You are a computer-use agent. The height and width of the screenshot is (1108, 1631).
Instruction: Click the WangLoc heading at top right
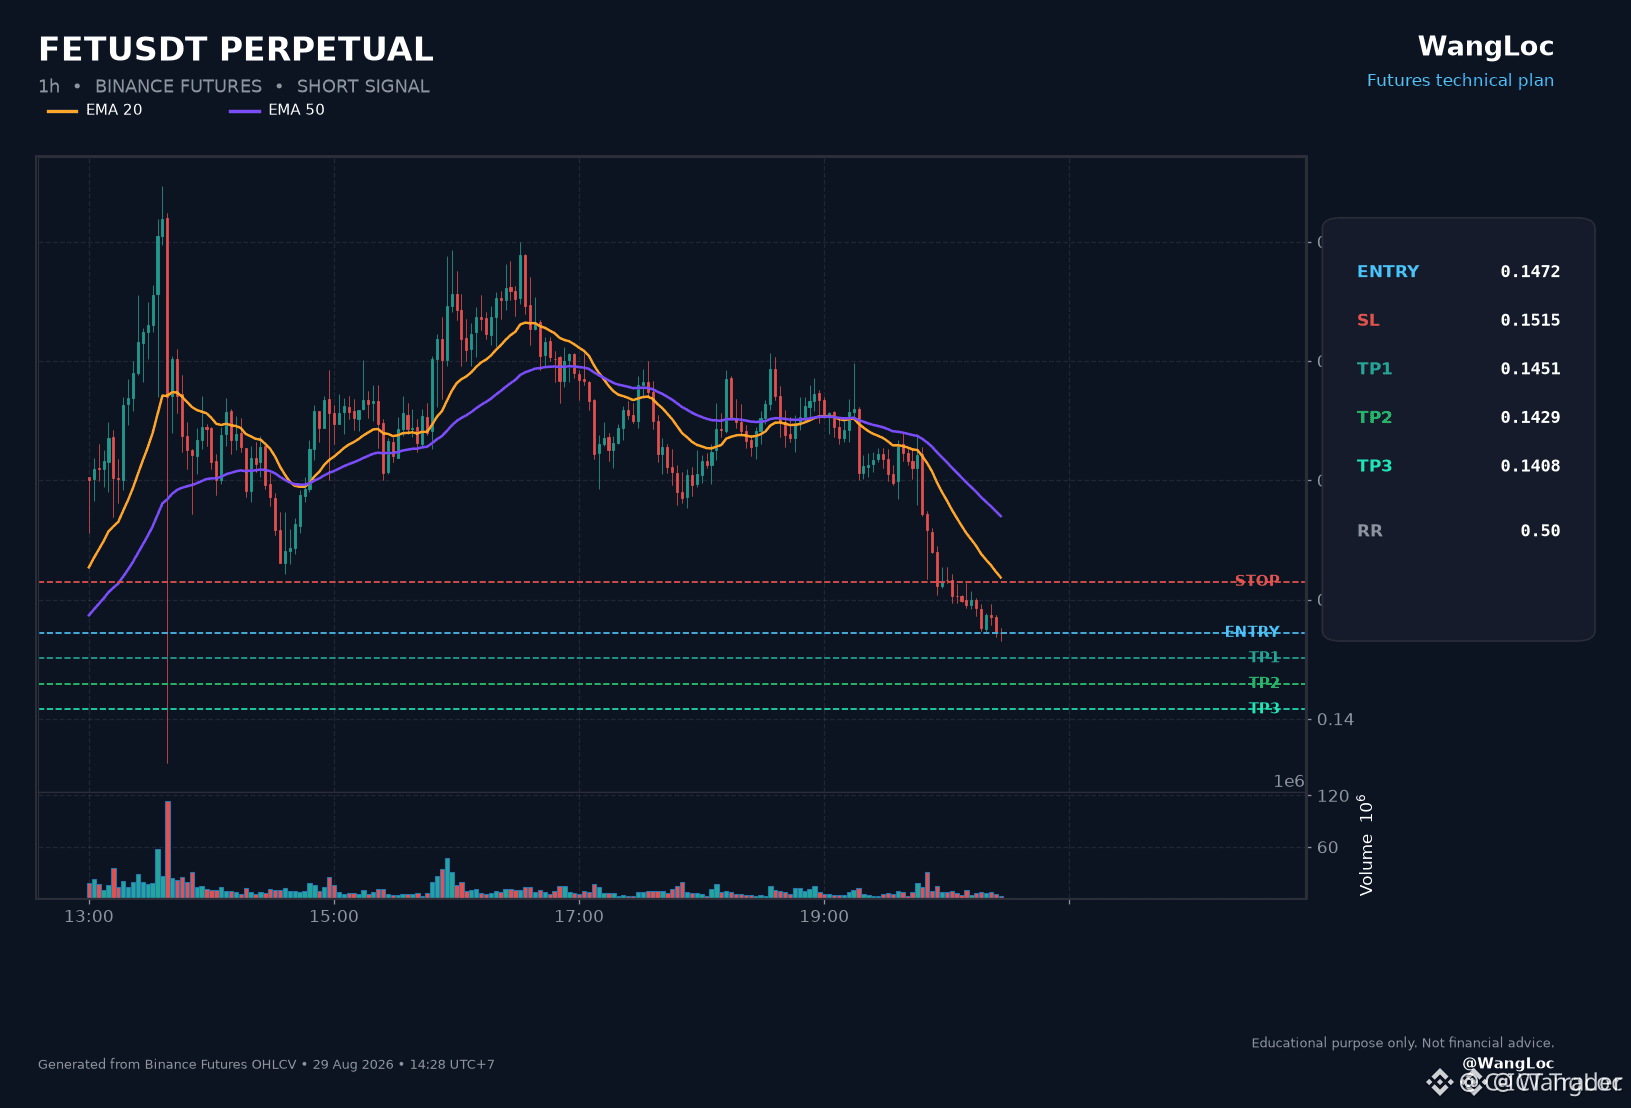coord(1486,47)
